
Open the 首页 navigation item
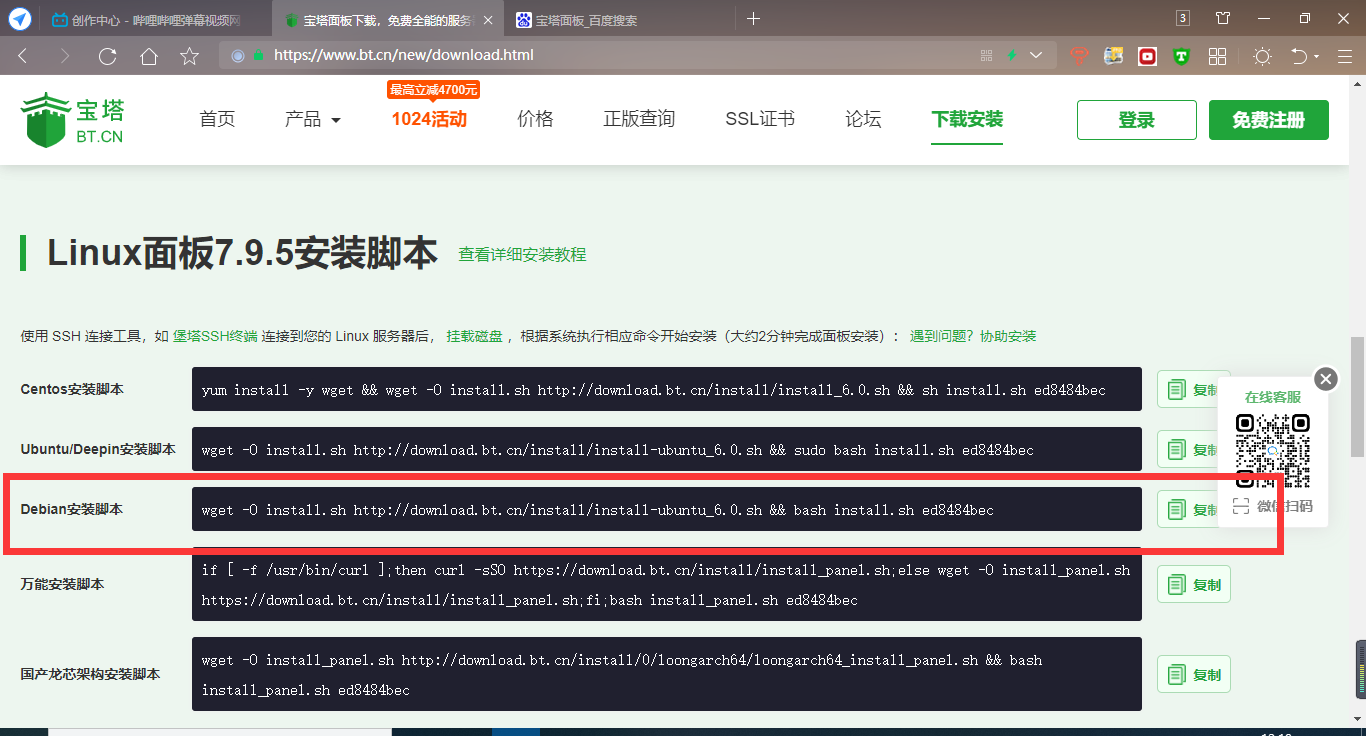(217, 119)
